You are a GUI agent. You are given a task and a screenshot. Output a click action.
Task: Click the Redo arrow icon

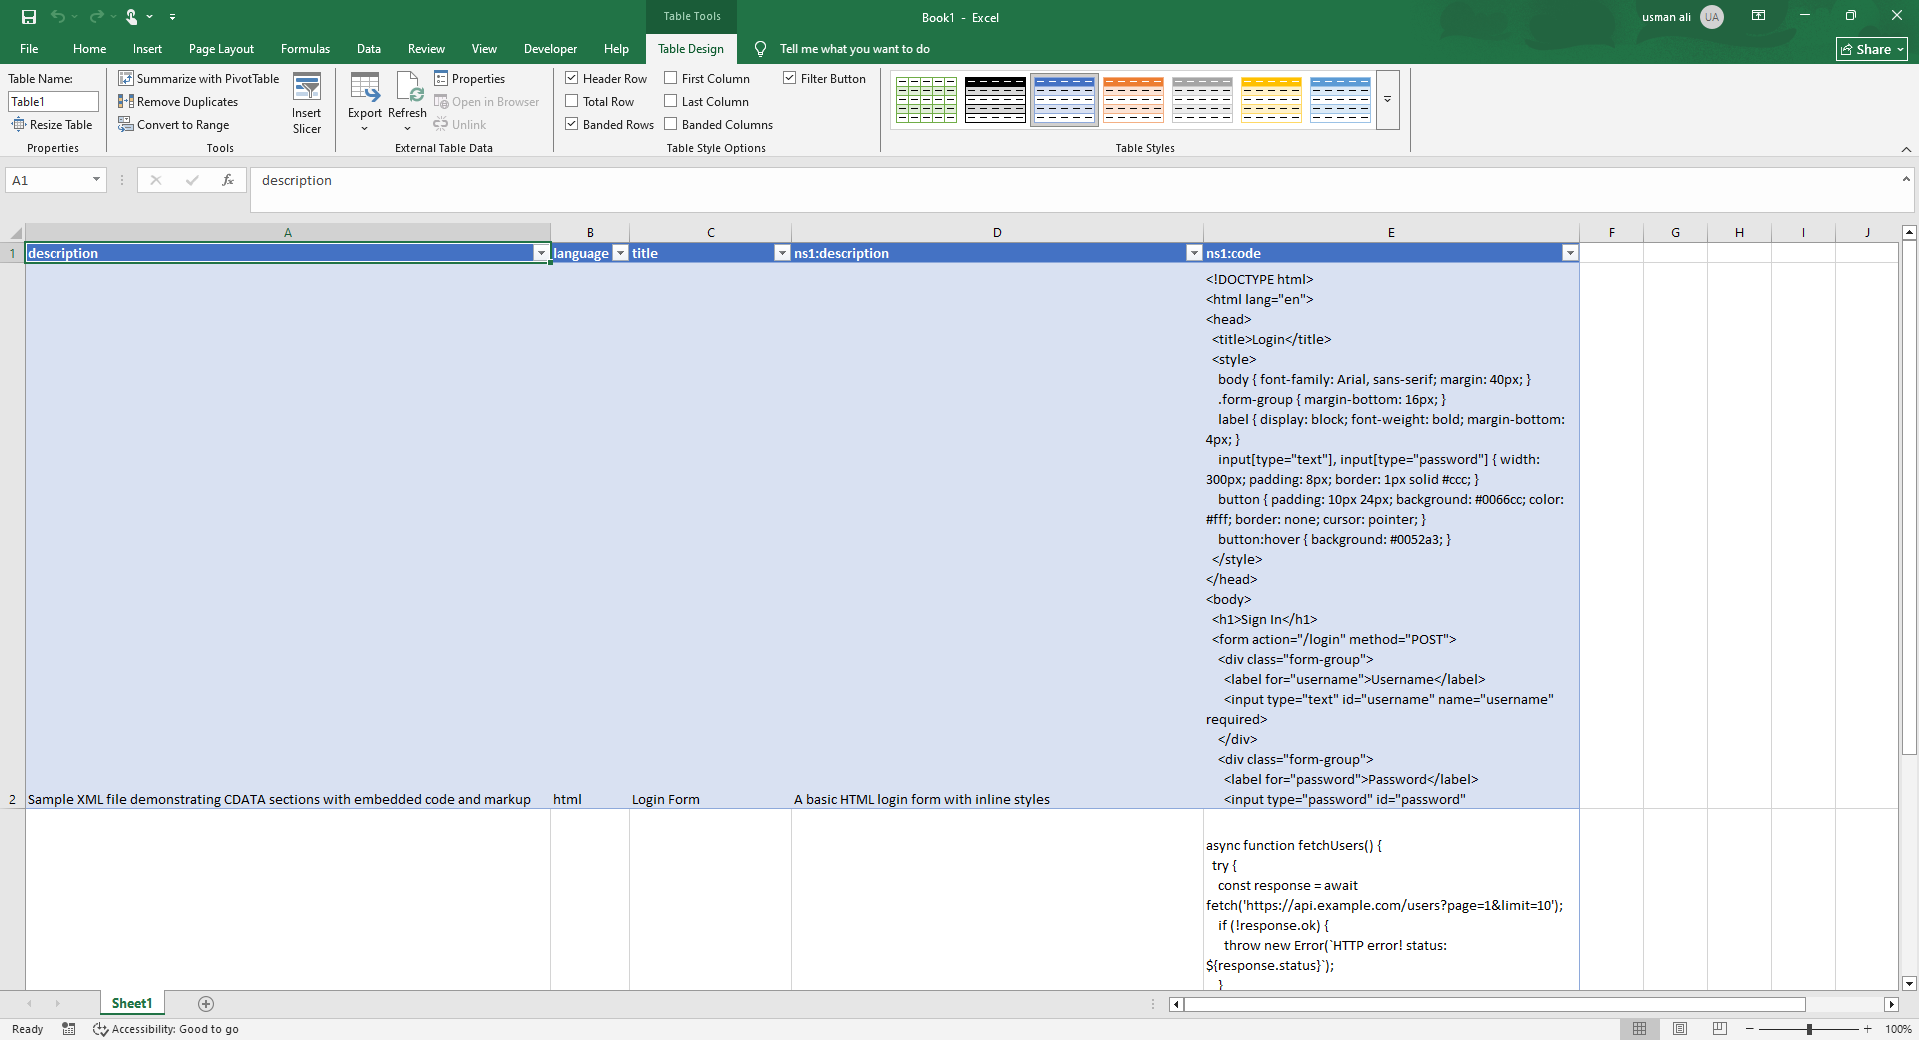96,17
